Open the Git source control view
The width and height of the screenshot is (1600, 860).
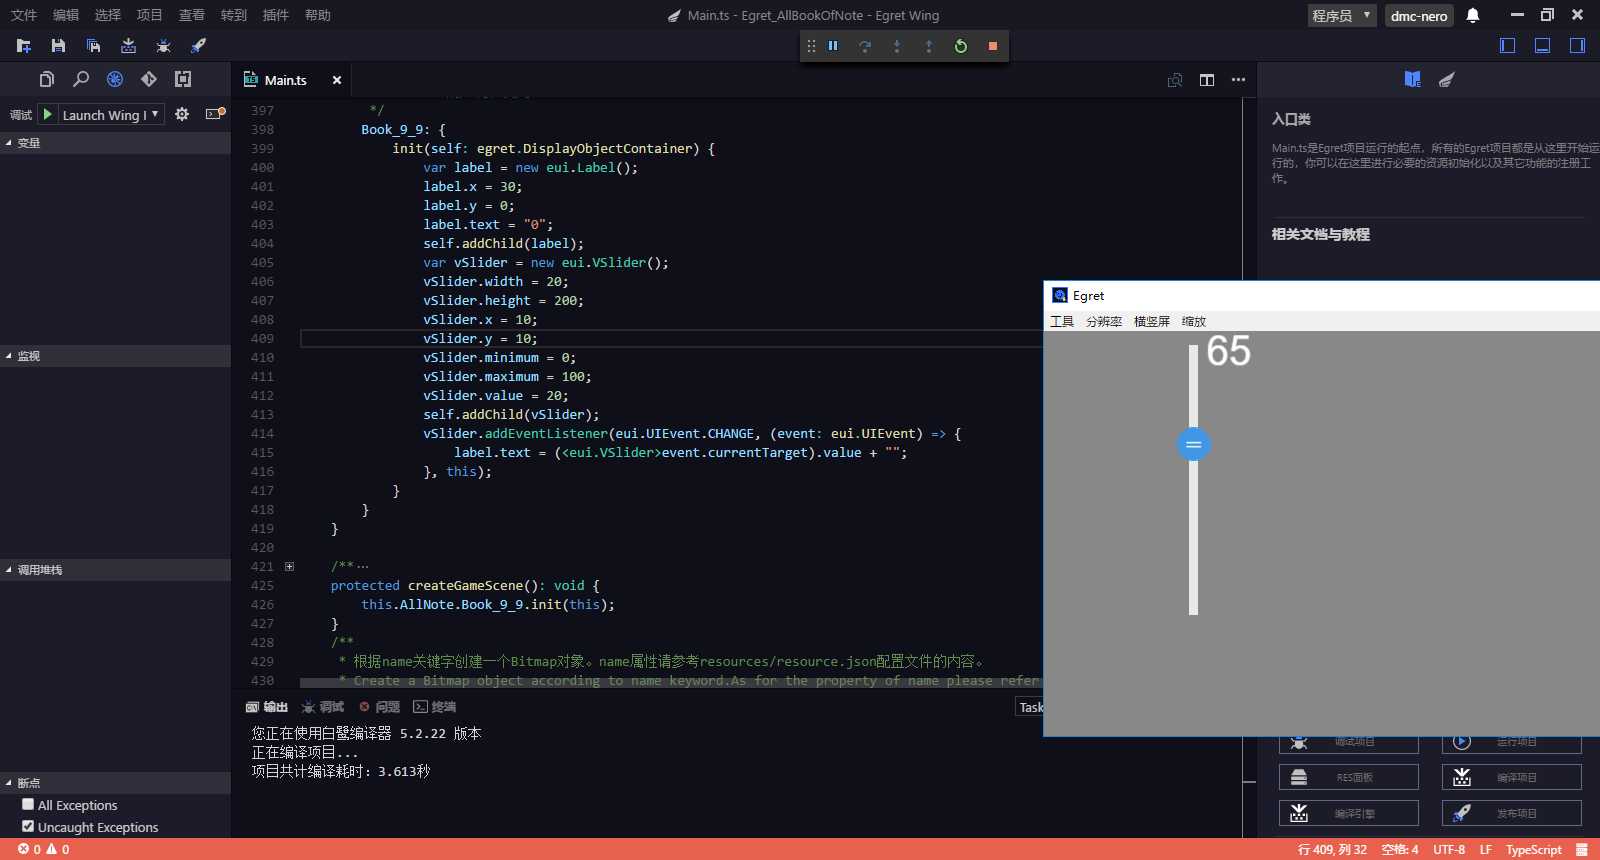pos(149,79)
